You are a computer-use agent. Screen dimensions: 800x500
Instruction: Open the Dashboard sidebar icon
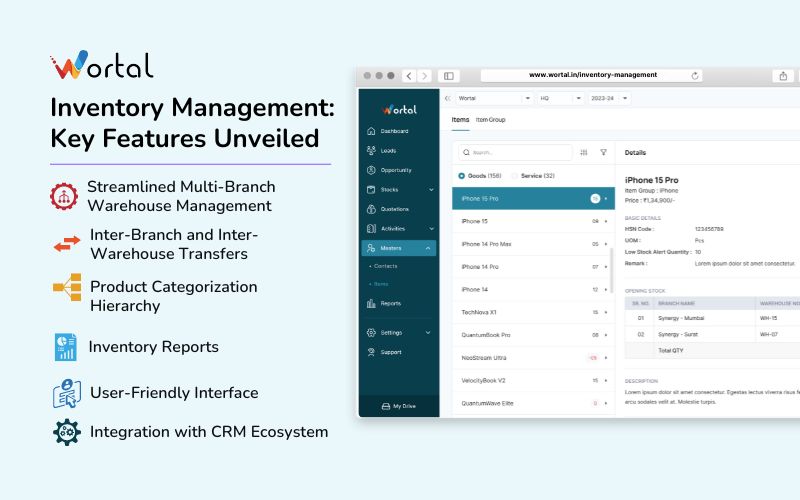tap(372, 131)
